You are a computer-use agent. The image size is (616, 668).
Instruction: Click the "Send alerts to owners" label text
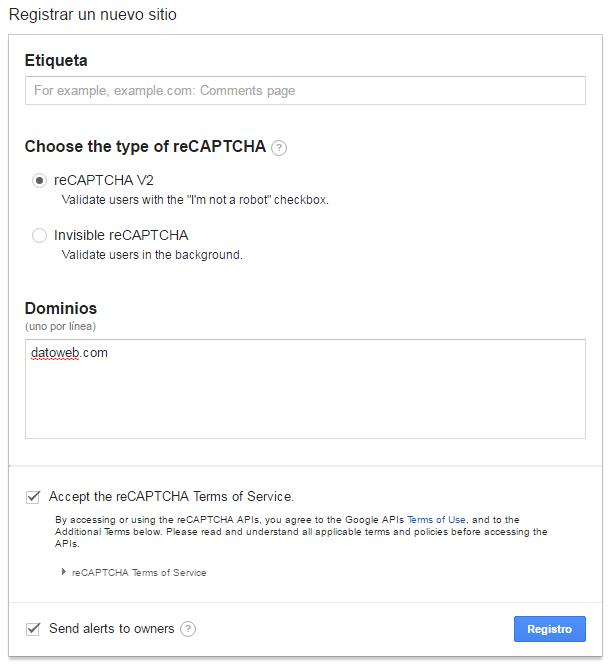point(112,629)
